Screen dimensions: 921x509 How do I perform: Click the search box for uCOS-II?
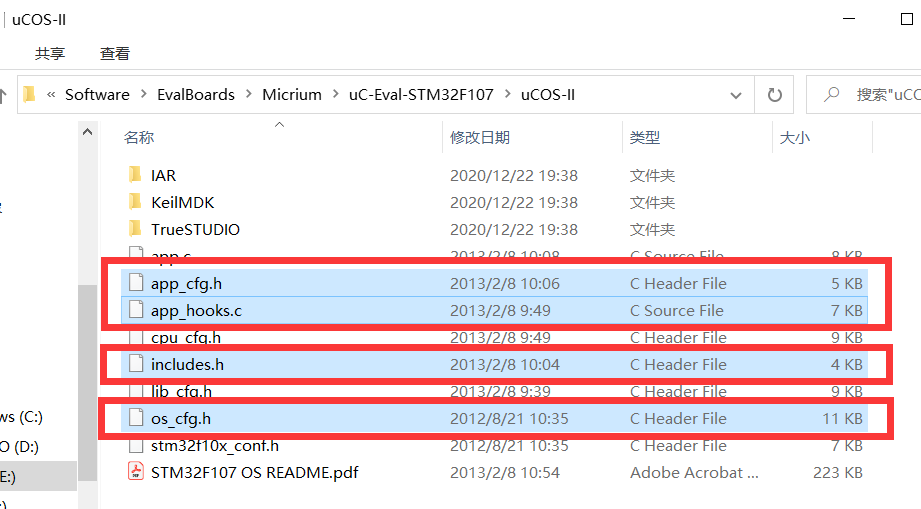tap(863, 95)
